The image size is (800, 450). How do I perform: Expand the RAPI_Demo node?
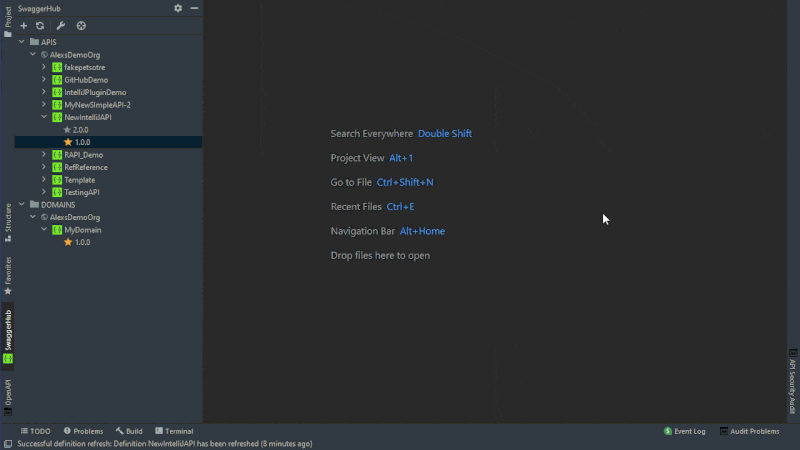tap(44, 155)
